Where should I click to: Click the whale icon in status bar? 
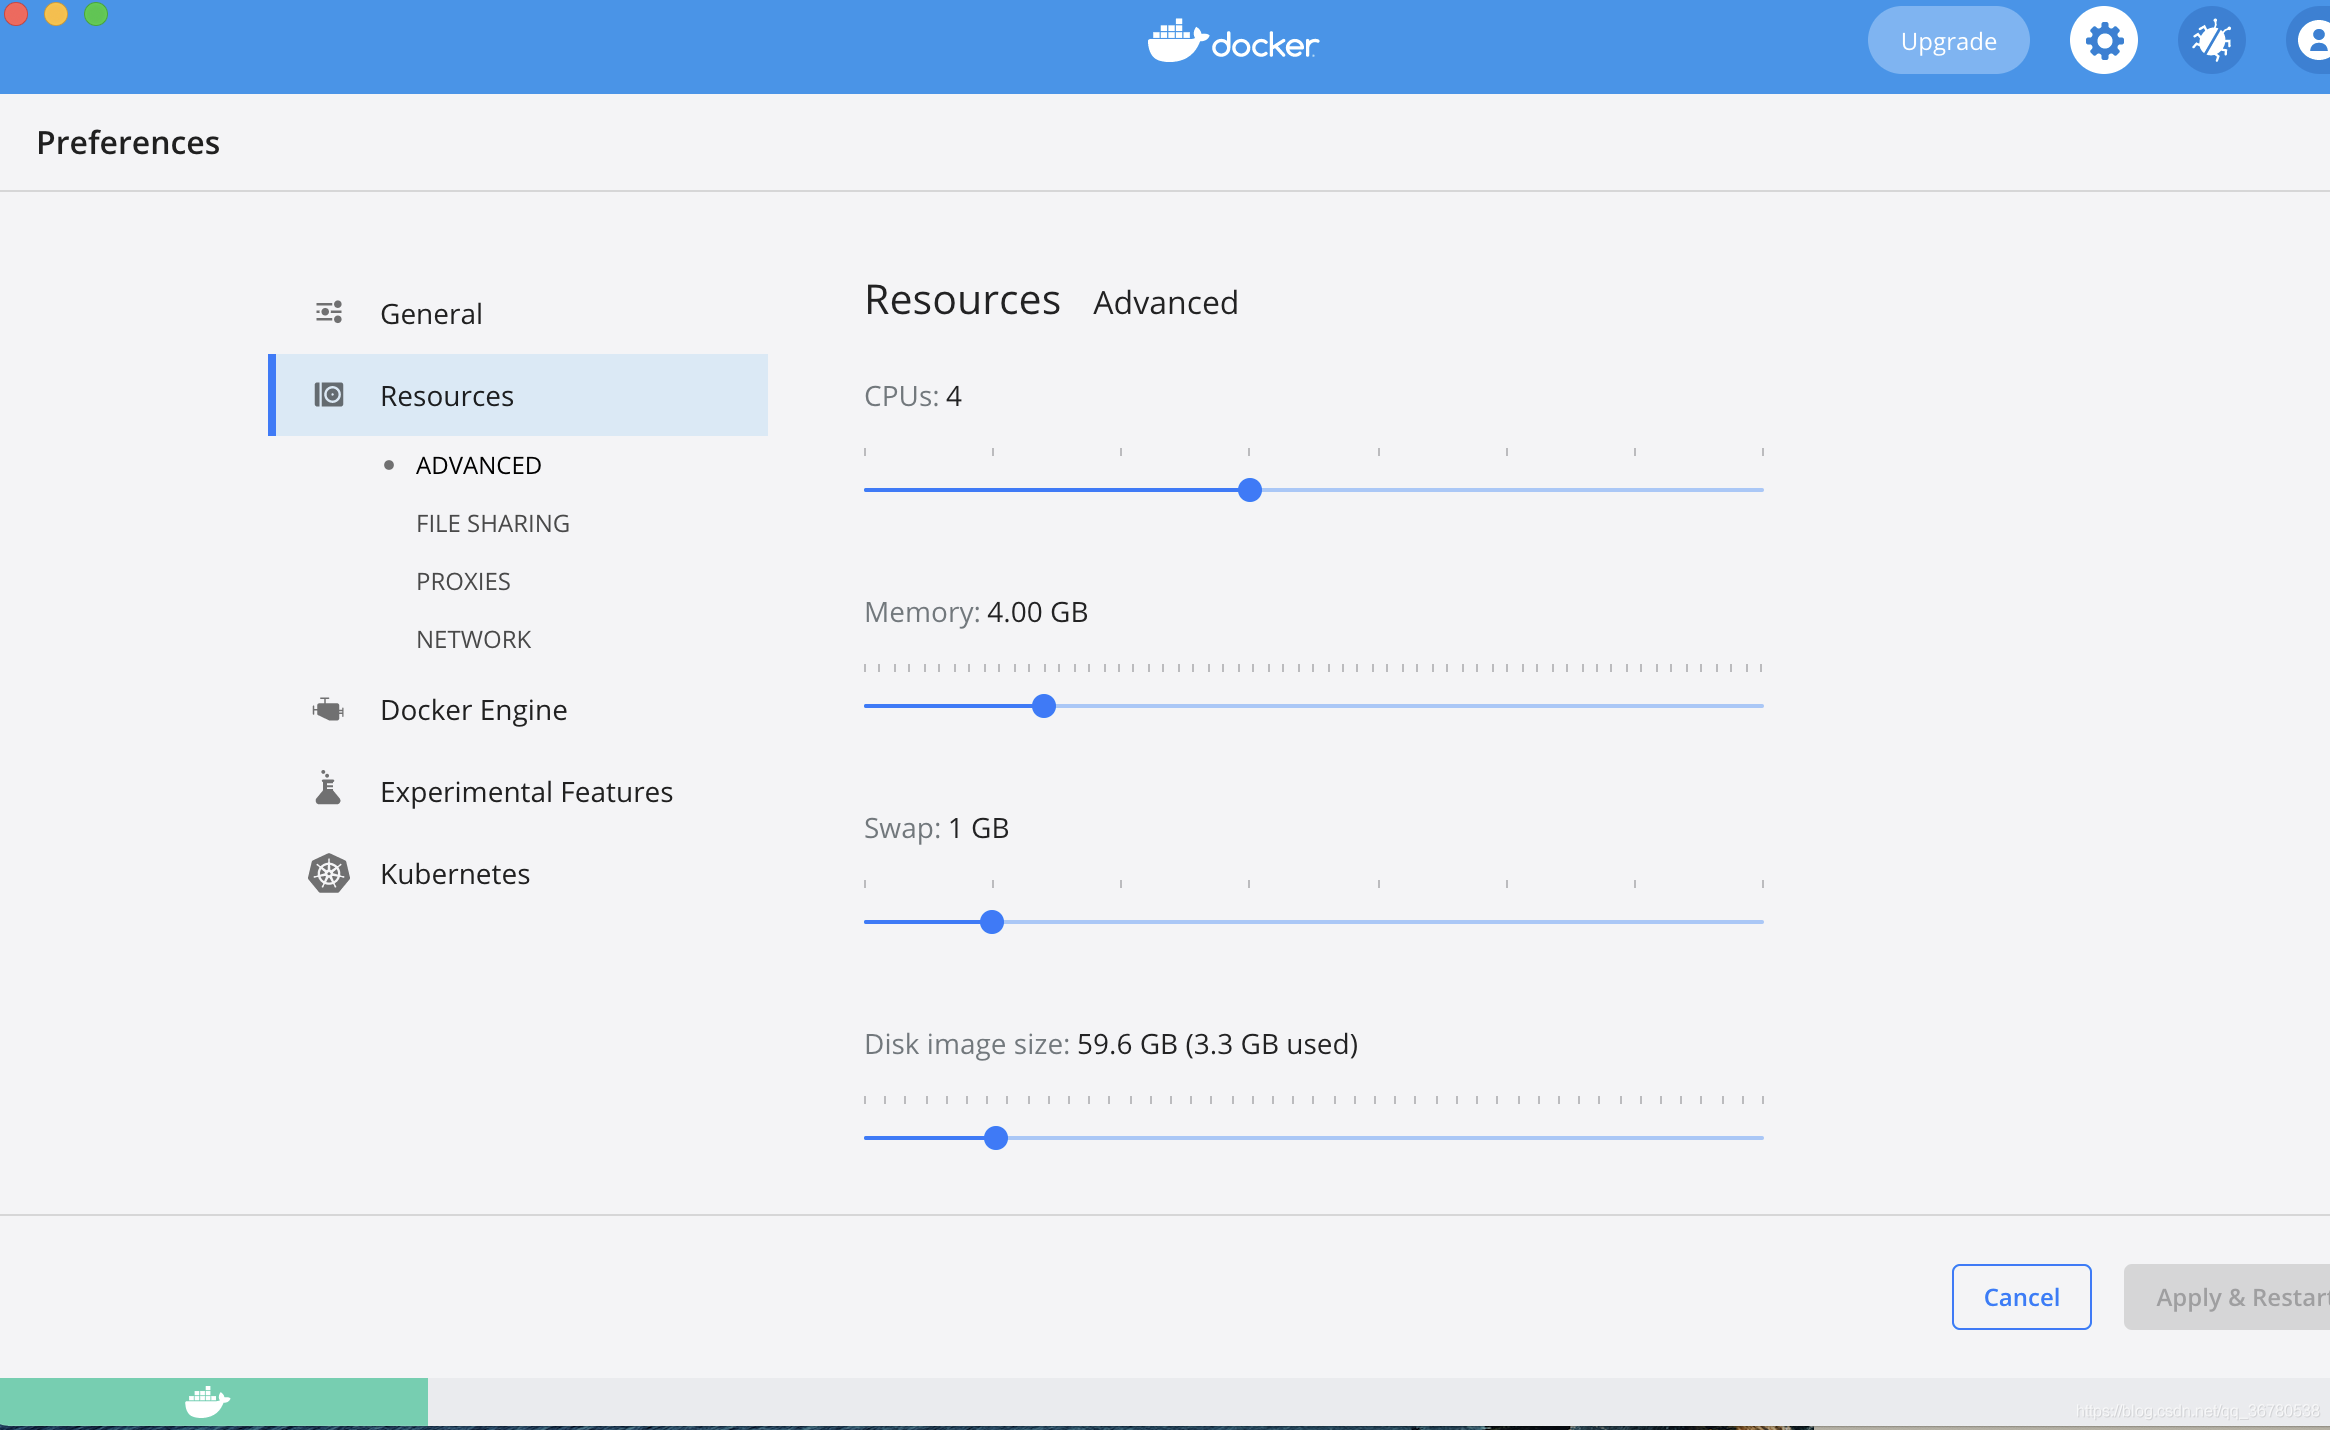click(207, 1402)
